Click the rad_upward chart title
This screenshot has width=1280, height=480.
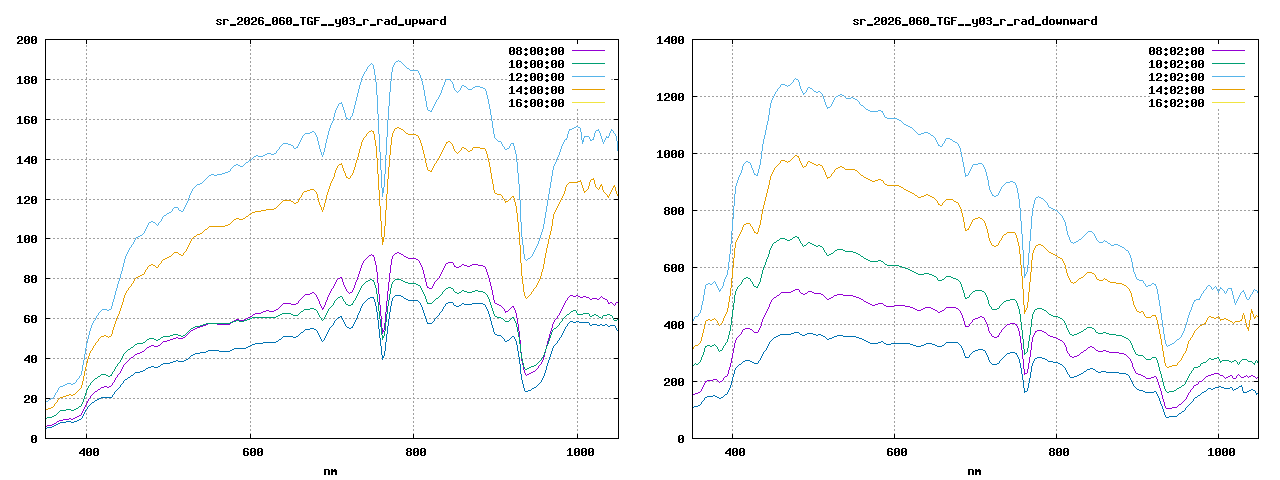click(x=331, y=20)
